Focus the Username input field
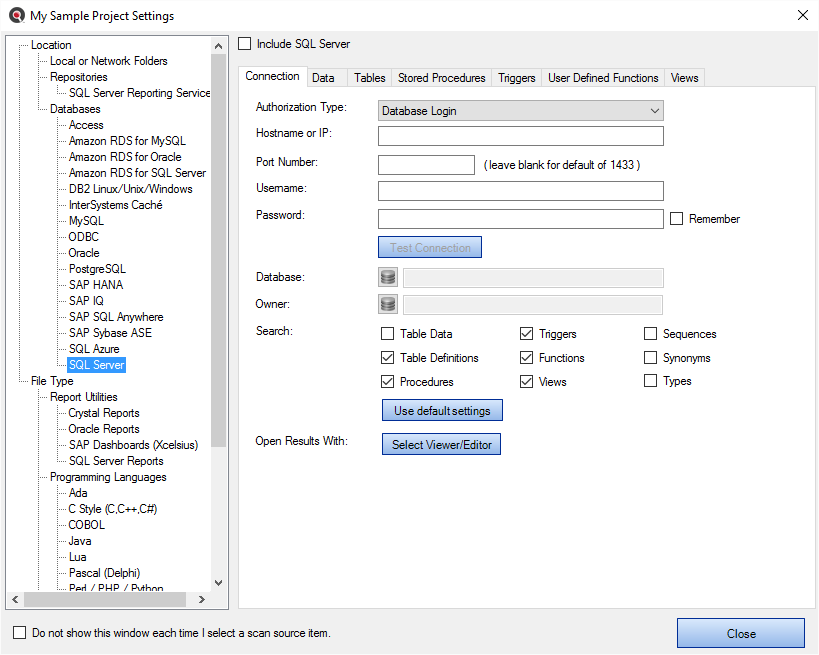Screen dimensions: 819x655 [521, 191]
